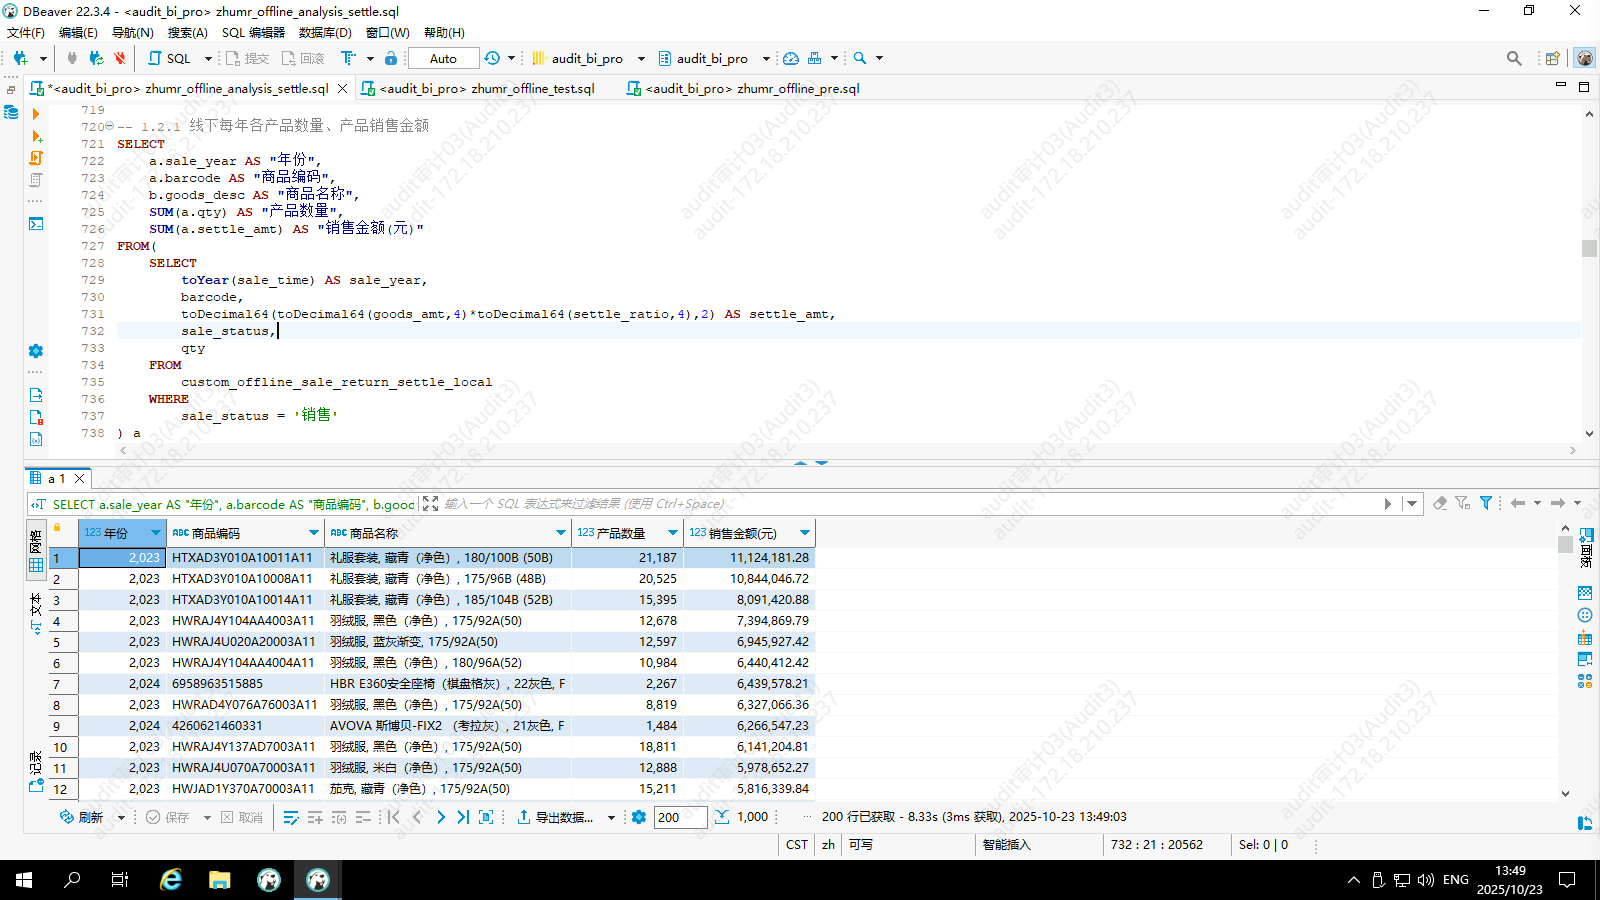1600x900 pixels.
Task: Expand the SQL editor toolbar dropdown arrow
Action: tap(208, 58)
